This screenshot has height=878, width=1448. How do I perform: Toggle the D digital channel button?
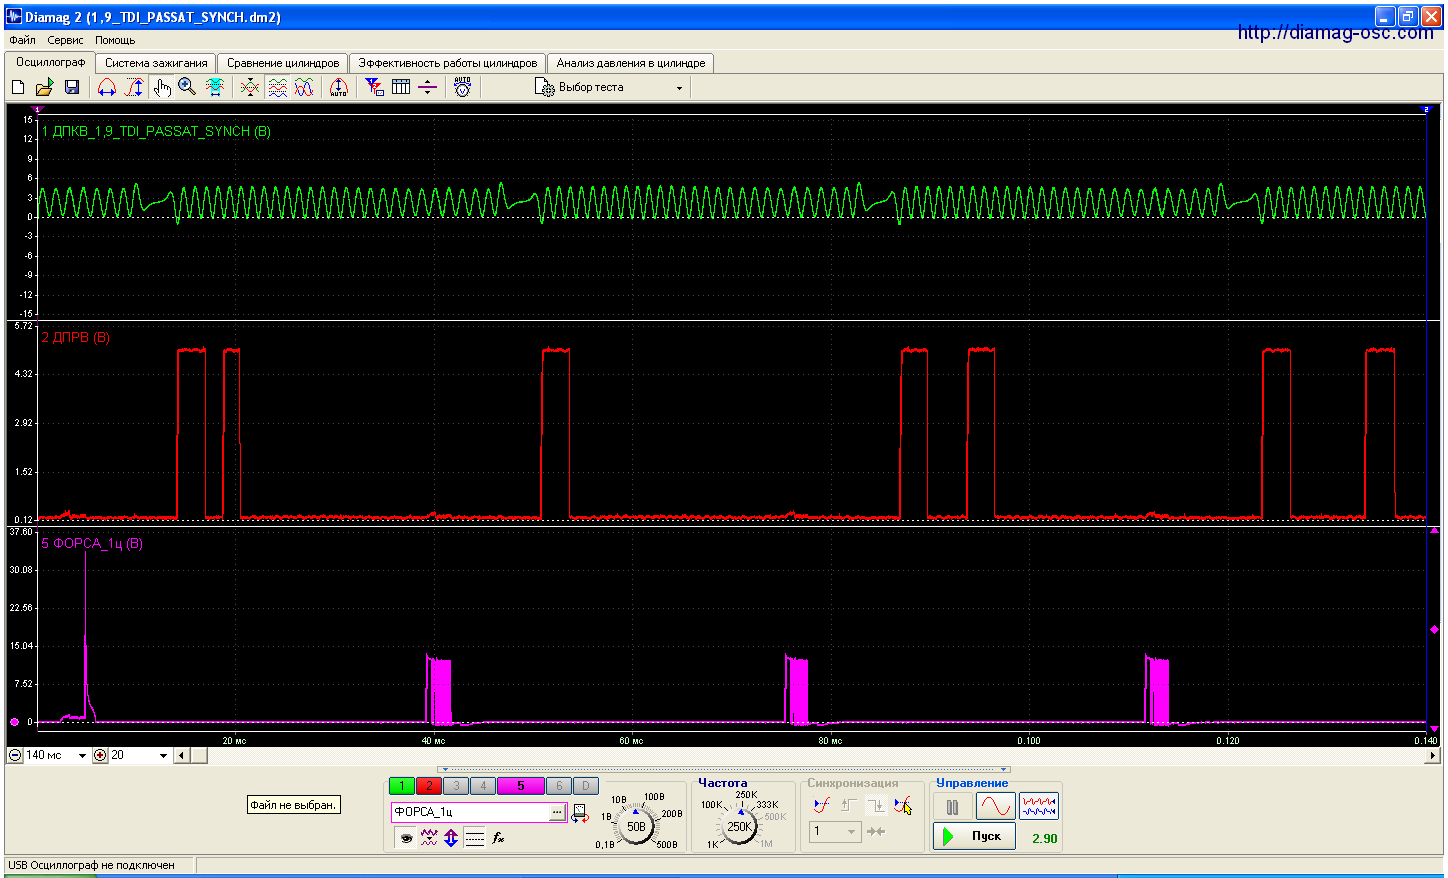[x=586, y=786]
